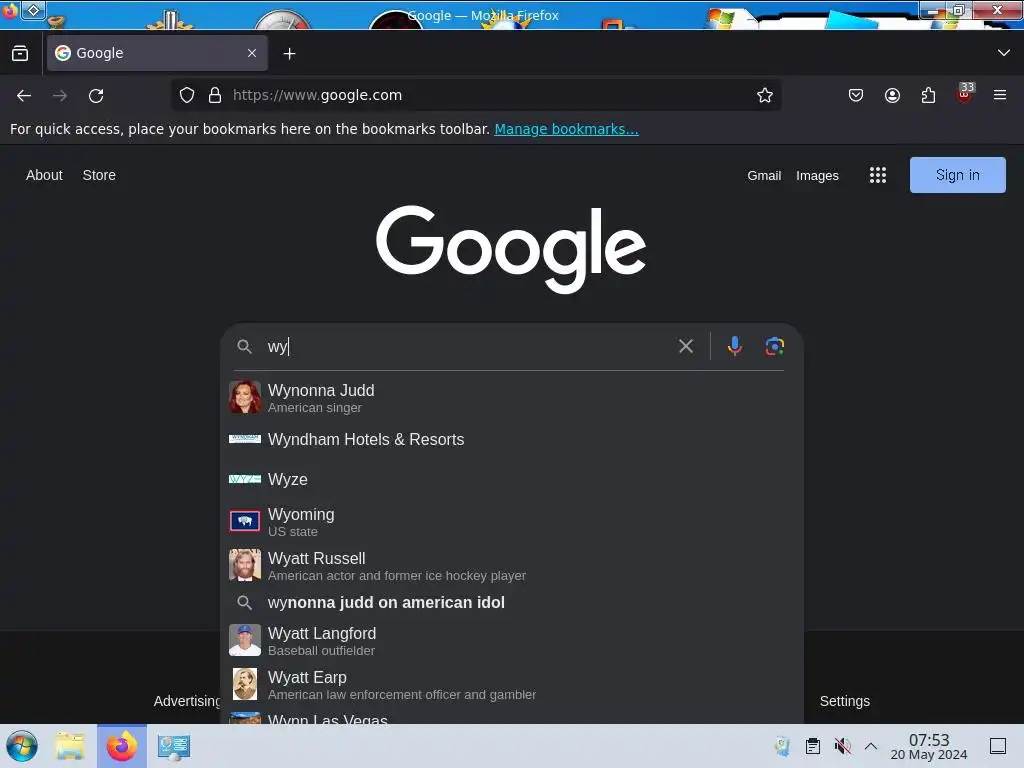Click the site security padlock icon
The image size is (1024, 768).
click(215, 95)
